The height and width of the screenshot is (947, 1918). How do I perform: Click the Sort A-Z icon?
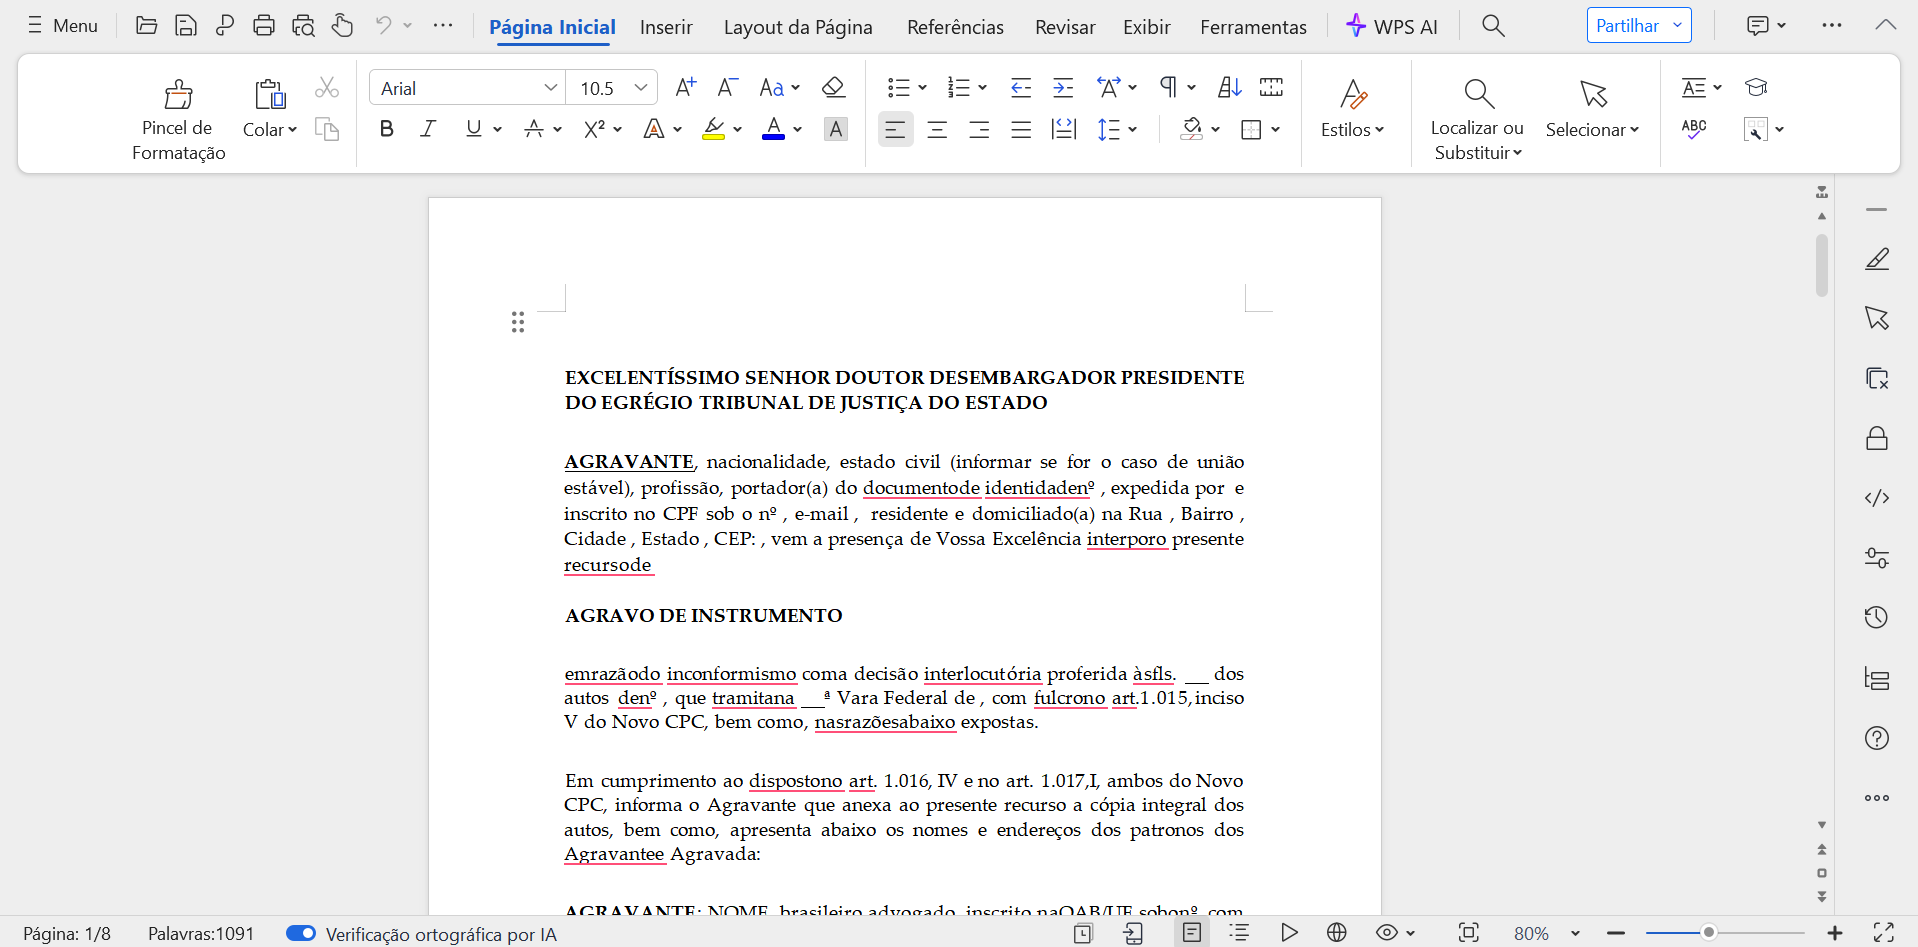pyautogui.click(x=1230, y=87)
